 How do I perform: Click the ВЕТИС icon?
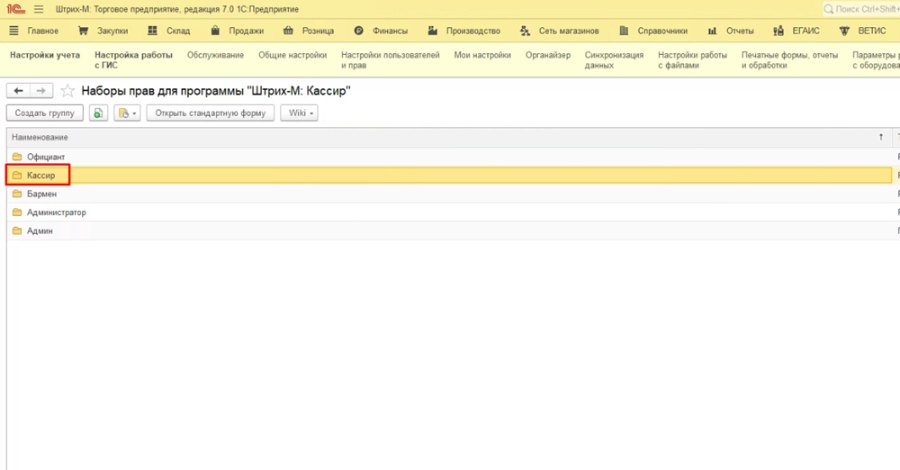tap(844, 30)
